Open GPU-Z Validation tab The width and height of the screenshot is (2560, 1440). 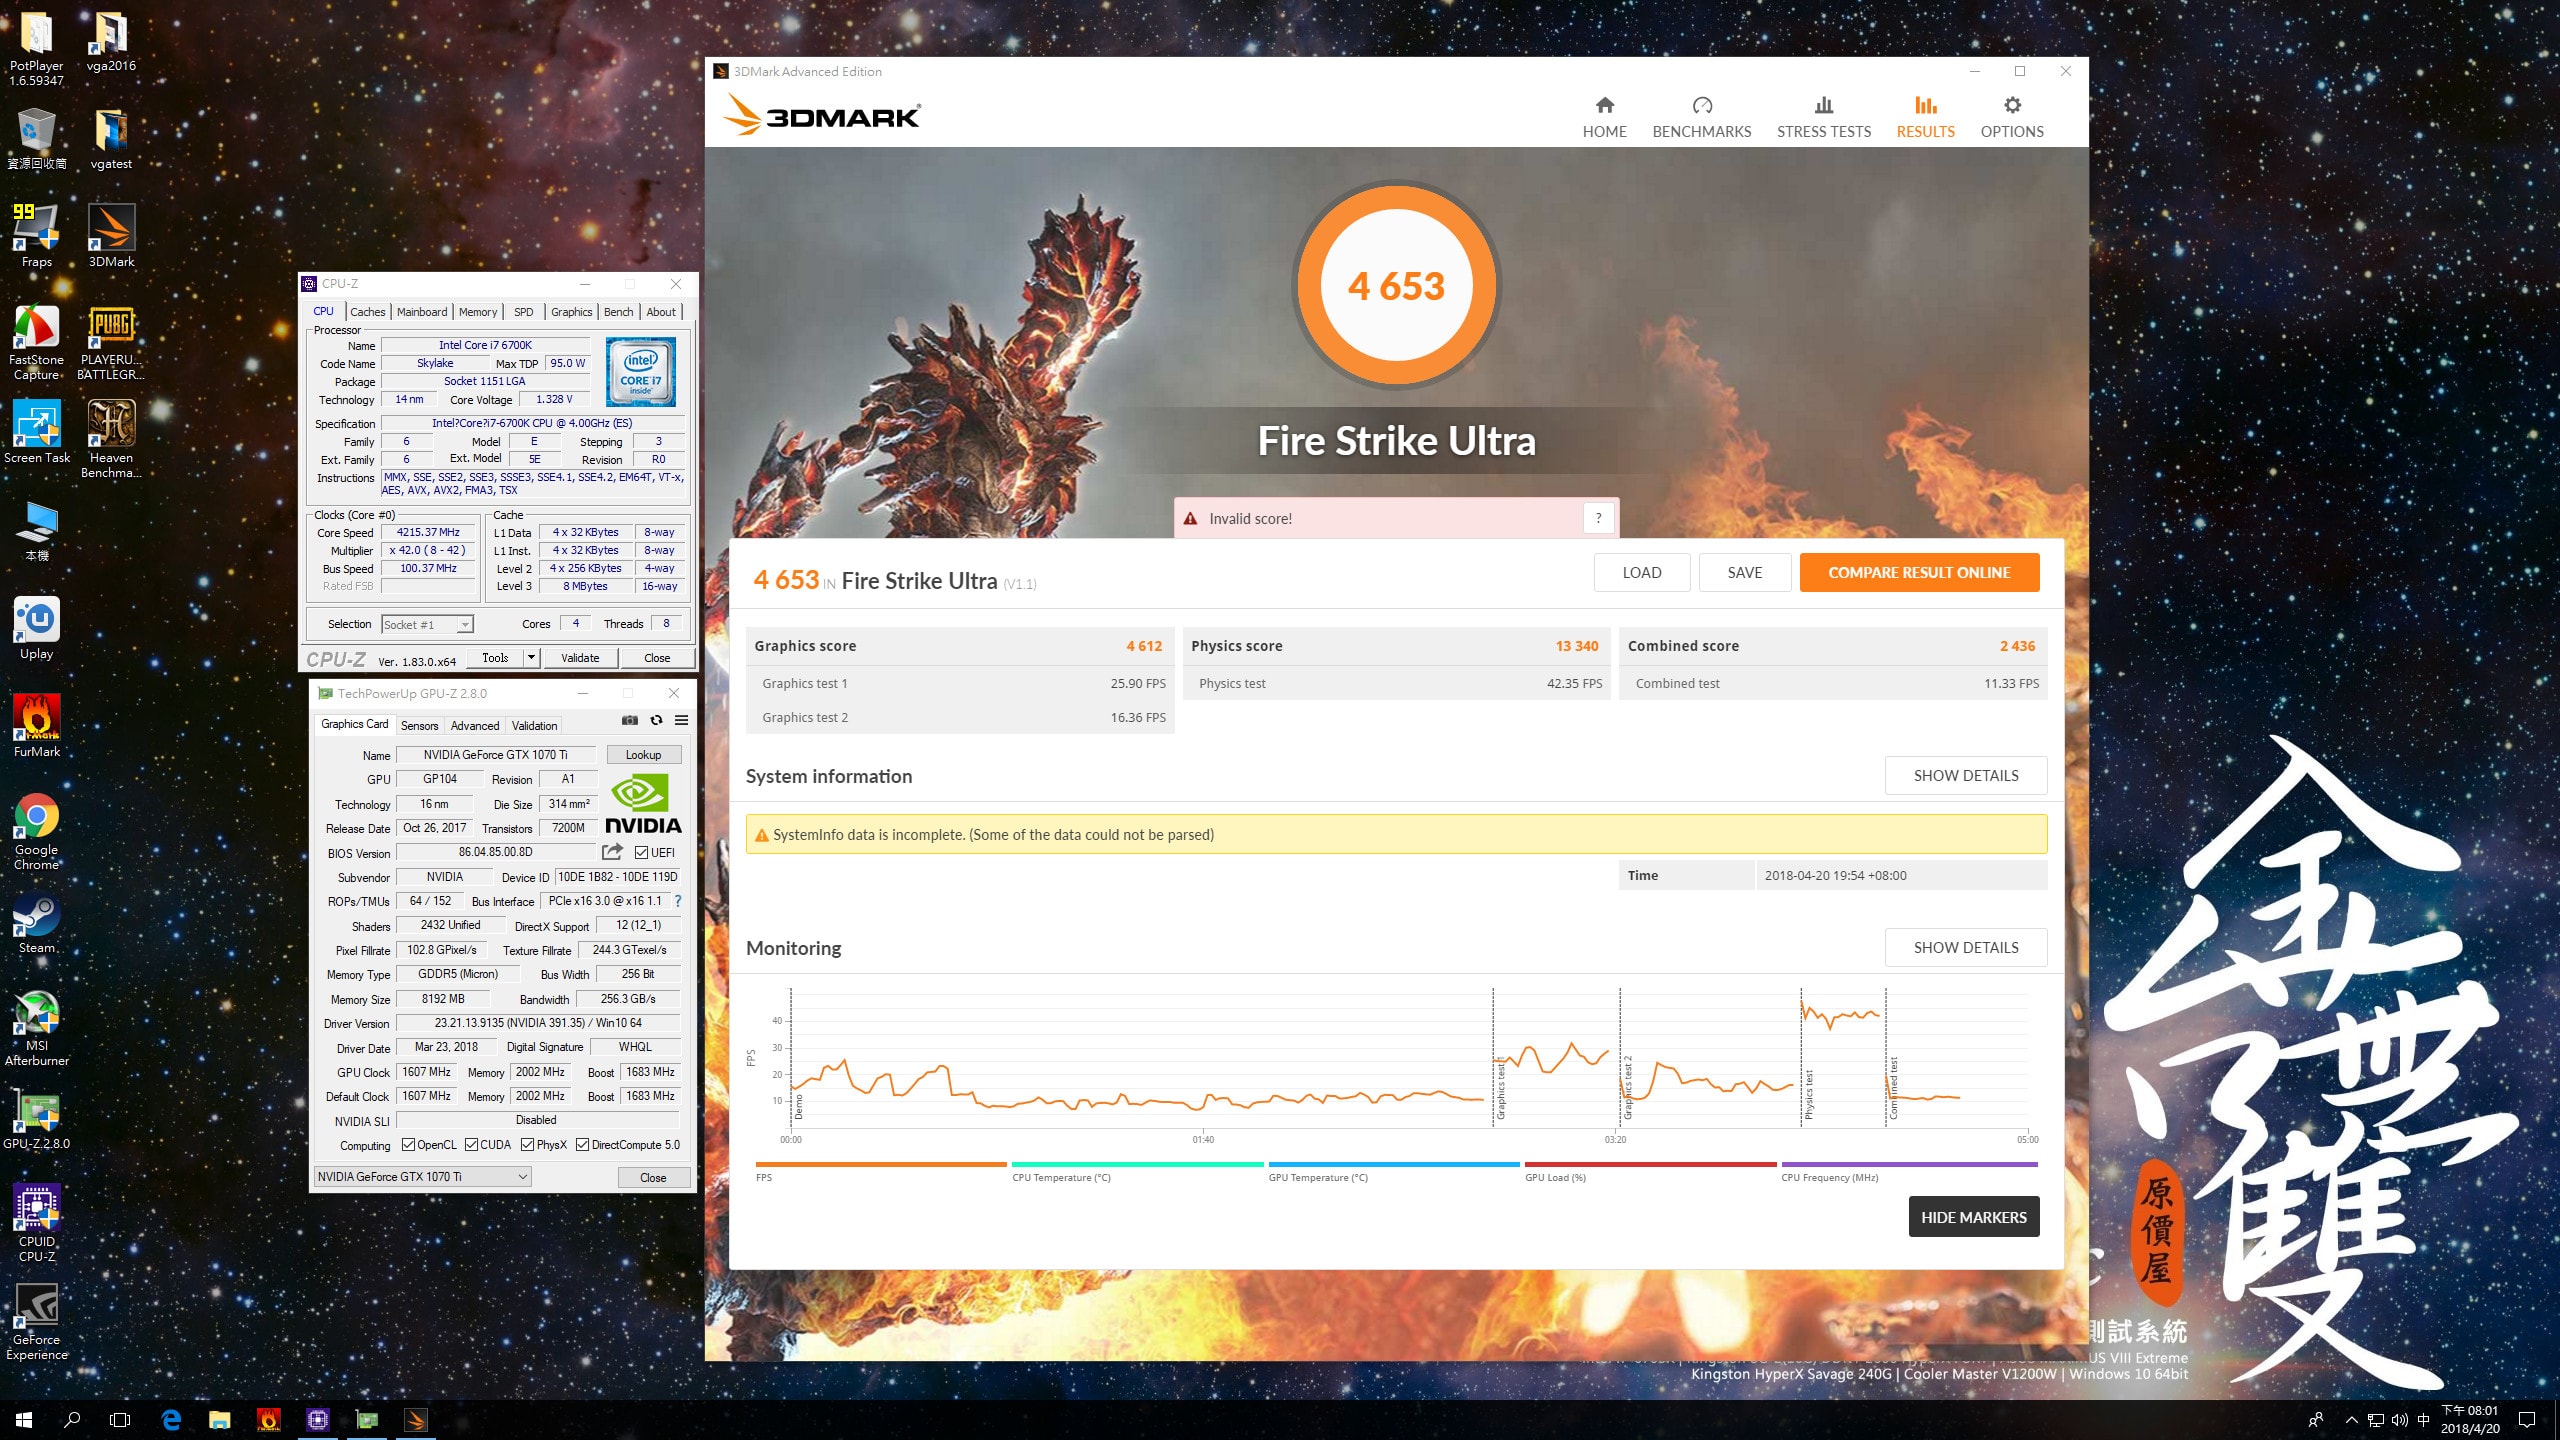534,726
